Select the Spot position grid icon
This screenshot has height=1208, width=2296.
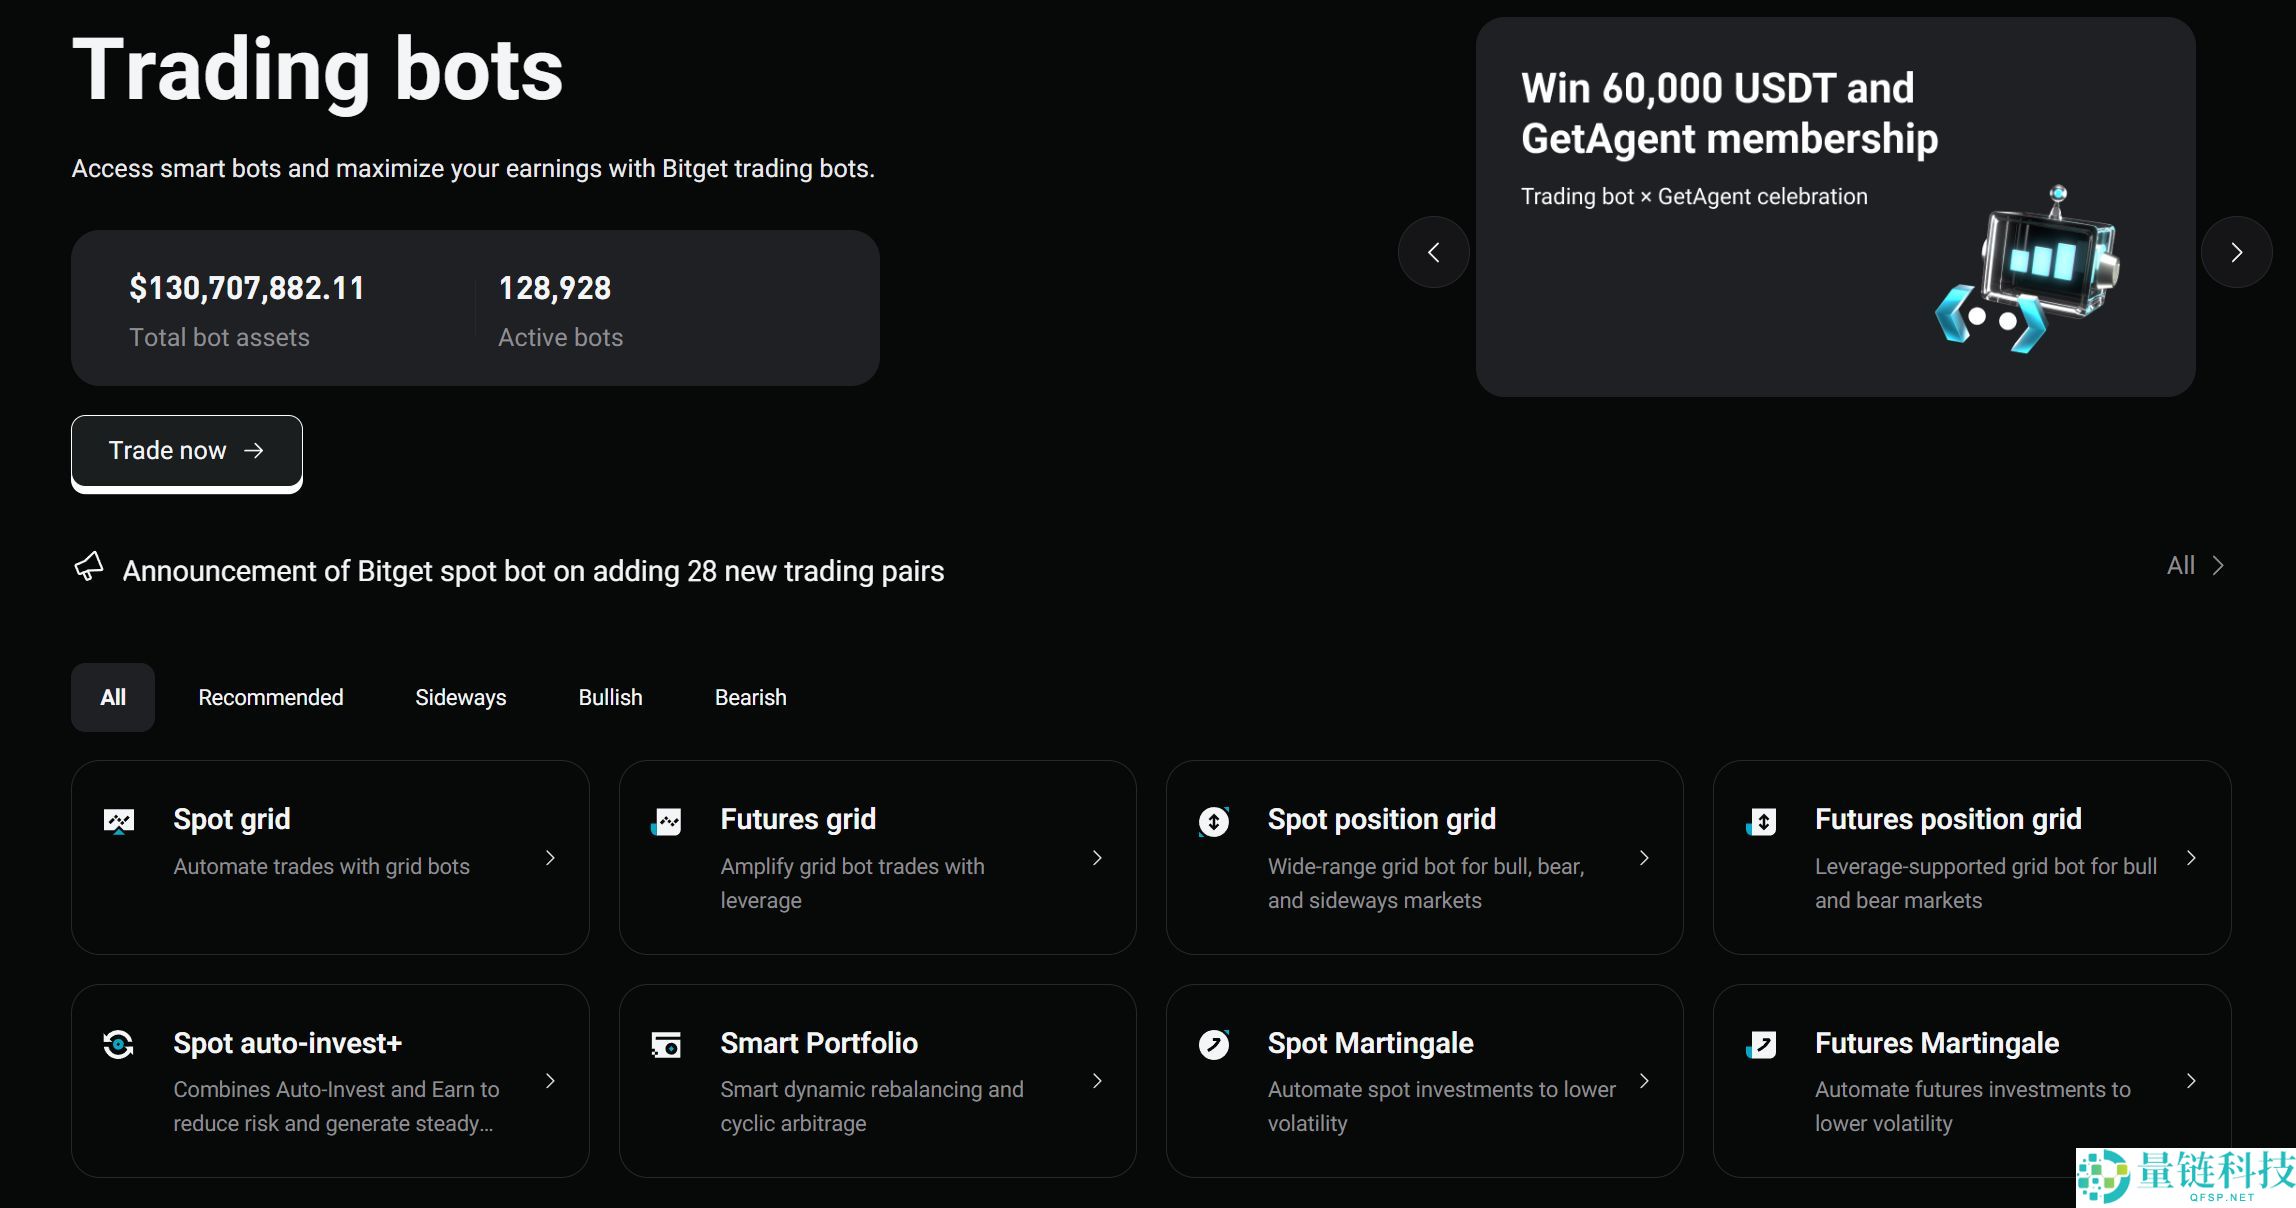pyautogui.click(x=1213, y=822)
